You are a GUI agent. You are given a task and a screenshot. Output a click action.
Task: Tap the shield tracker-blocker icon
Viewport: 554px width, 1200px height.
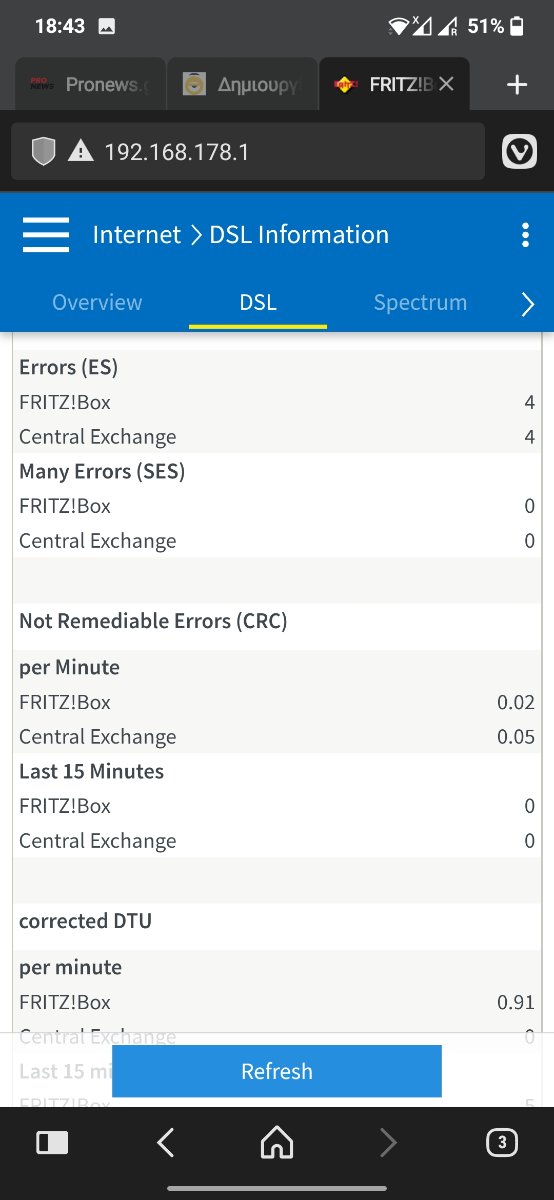point(43,152)
